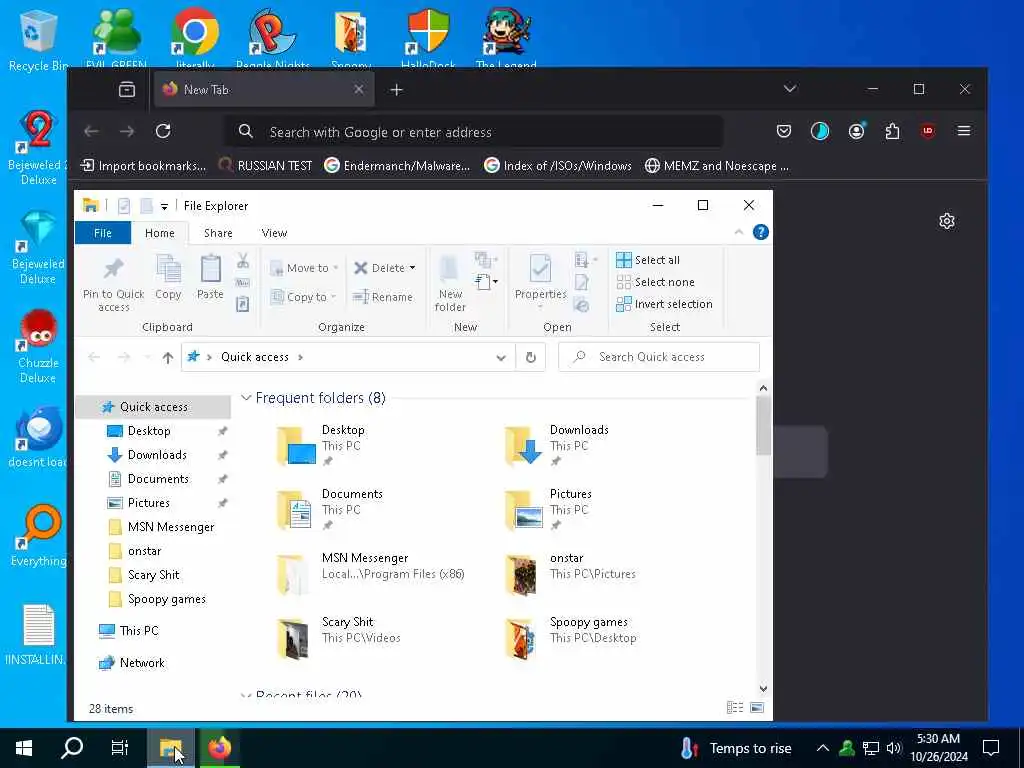The height and width of the screenshot is (768, 1024).
Task: Open taskbar Search magnifier
Action: [x=71, y=748]
